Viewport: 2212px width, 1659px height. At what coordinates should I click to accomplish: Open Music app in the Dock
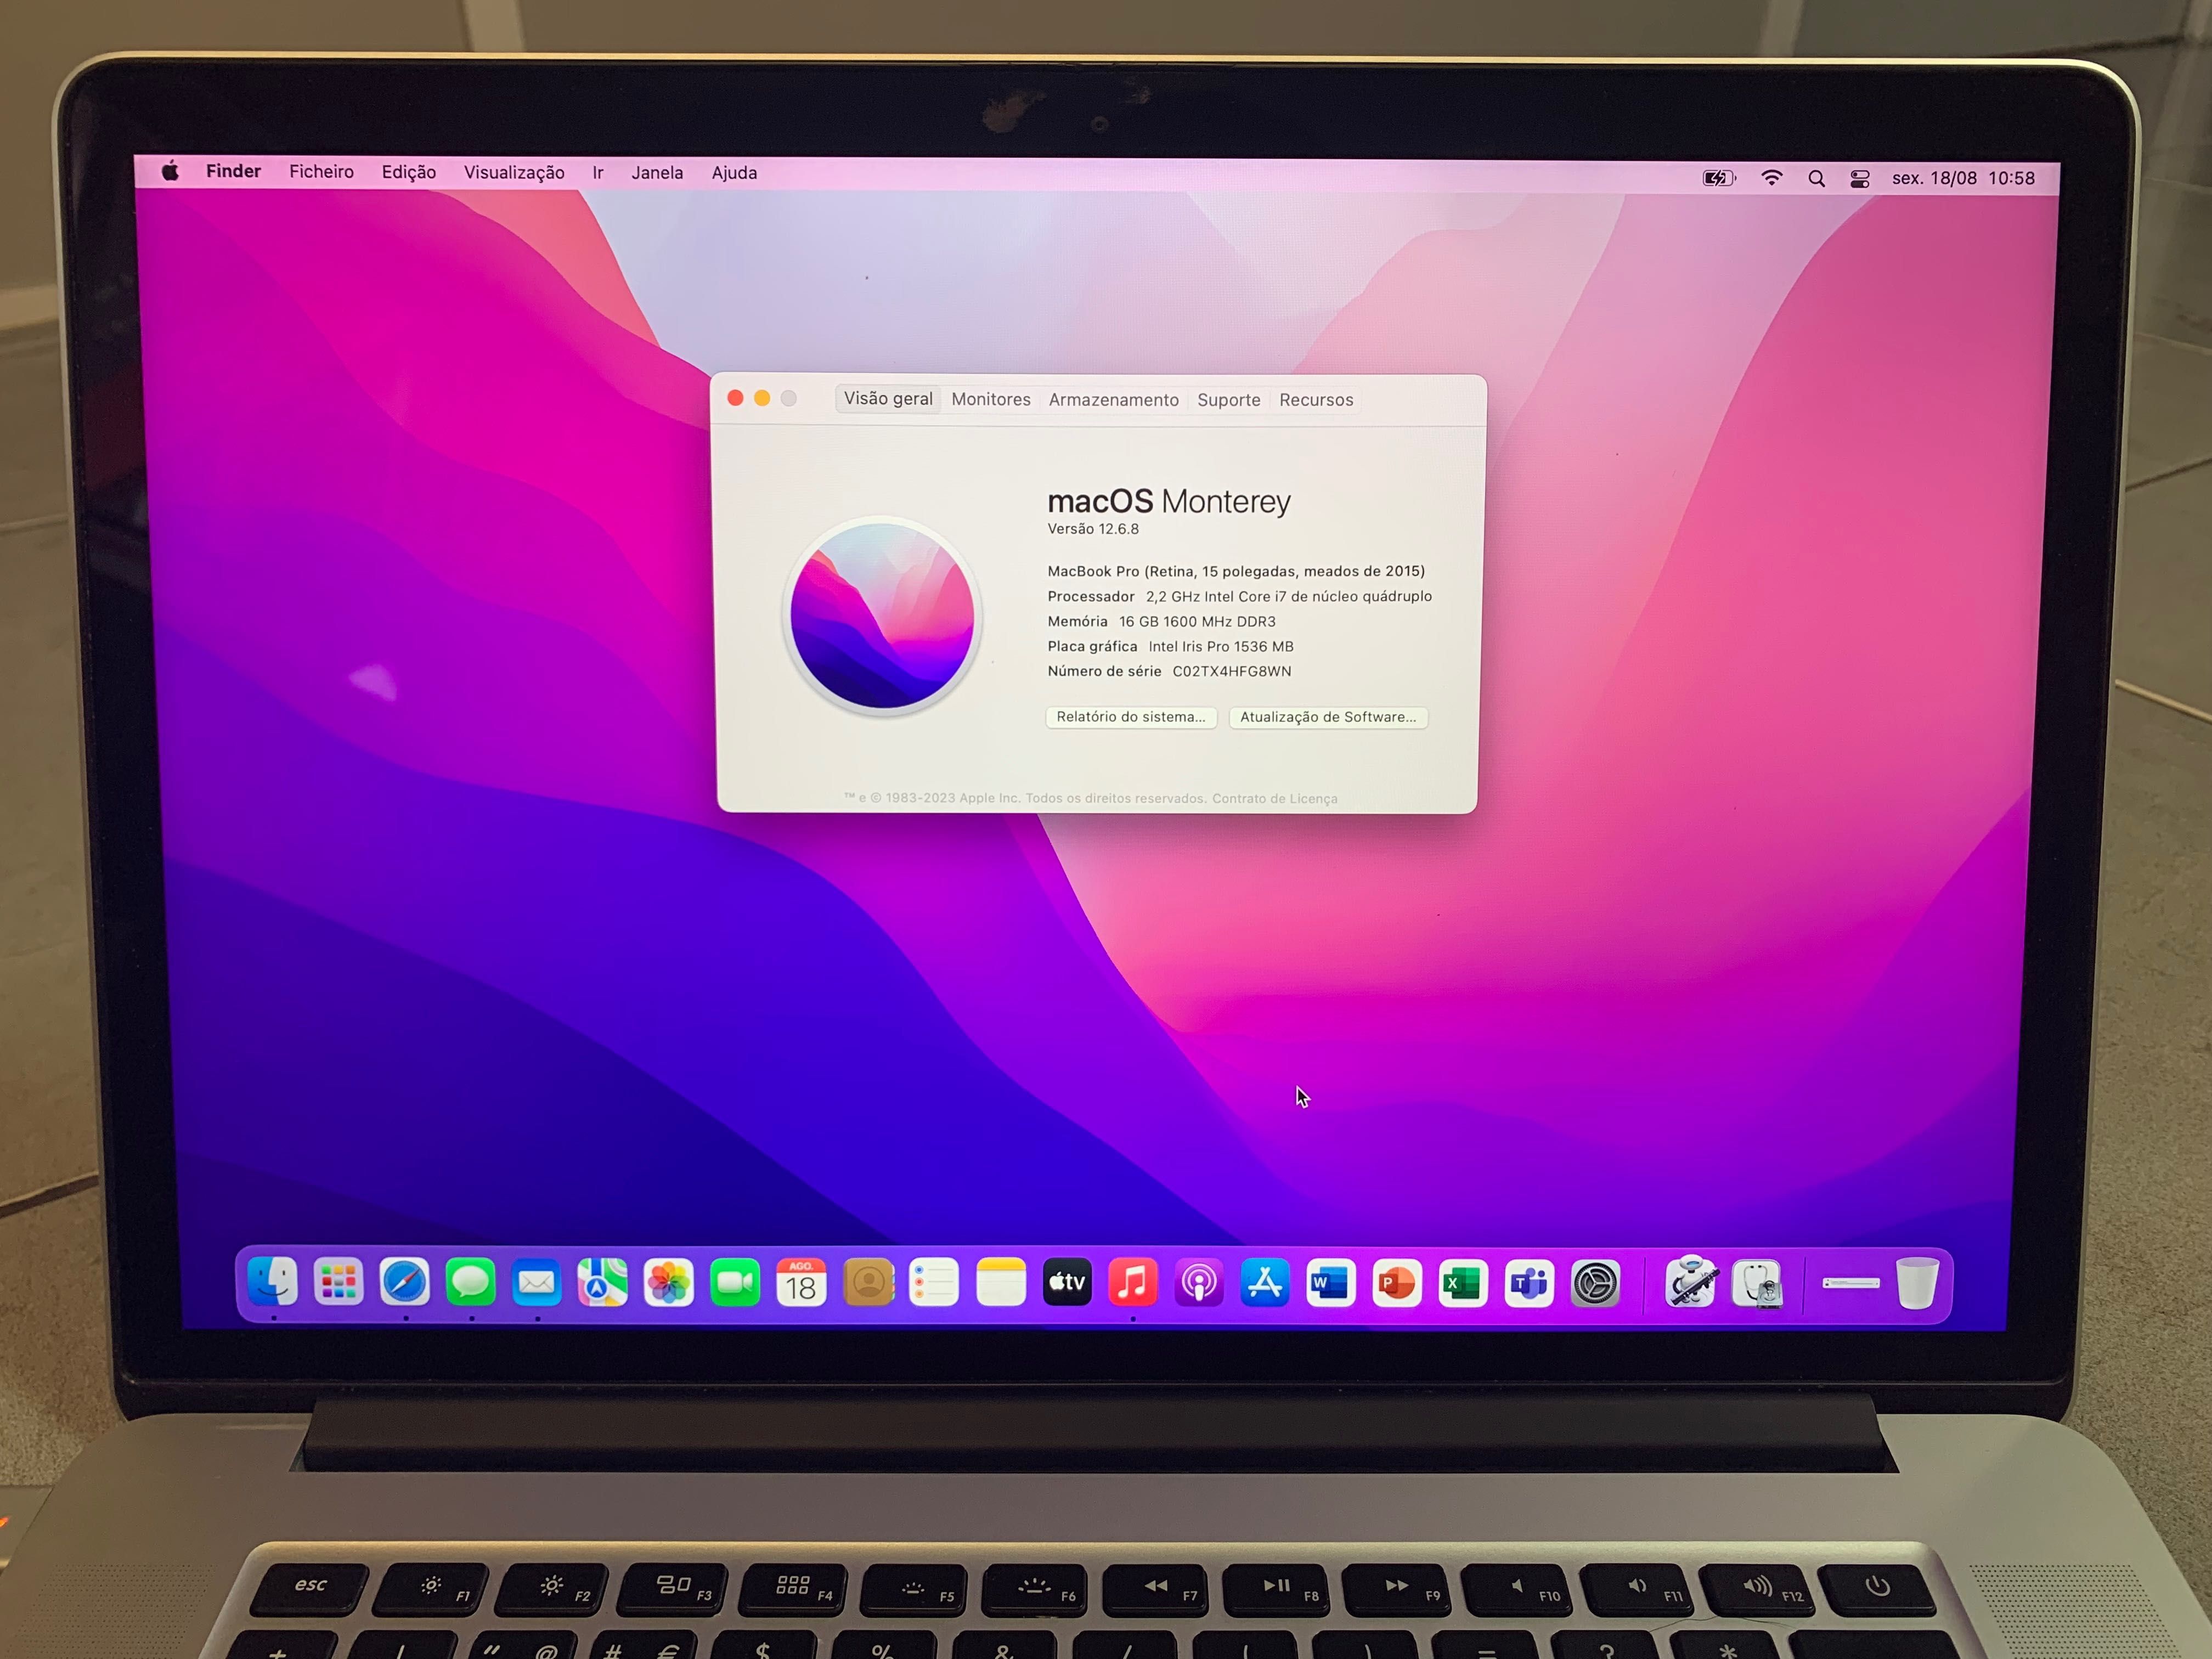click(1133, 1282)
